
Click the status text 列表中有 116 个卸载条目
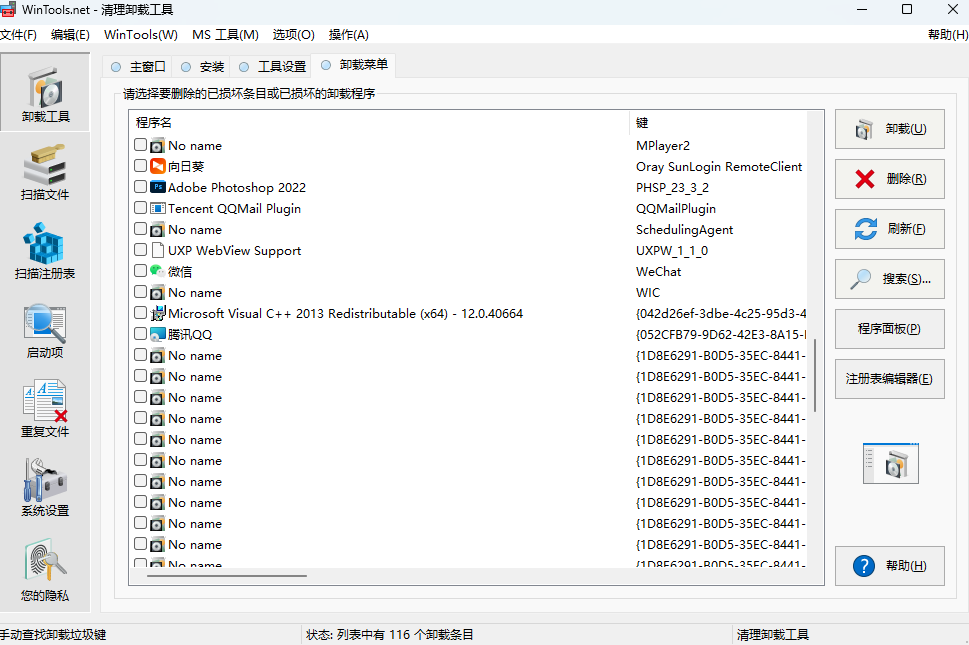coord(405,634)
